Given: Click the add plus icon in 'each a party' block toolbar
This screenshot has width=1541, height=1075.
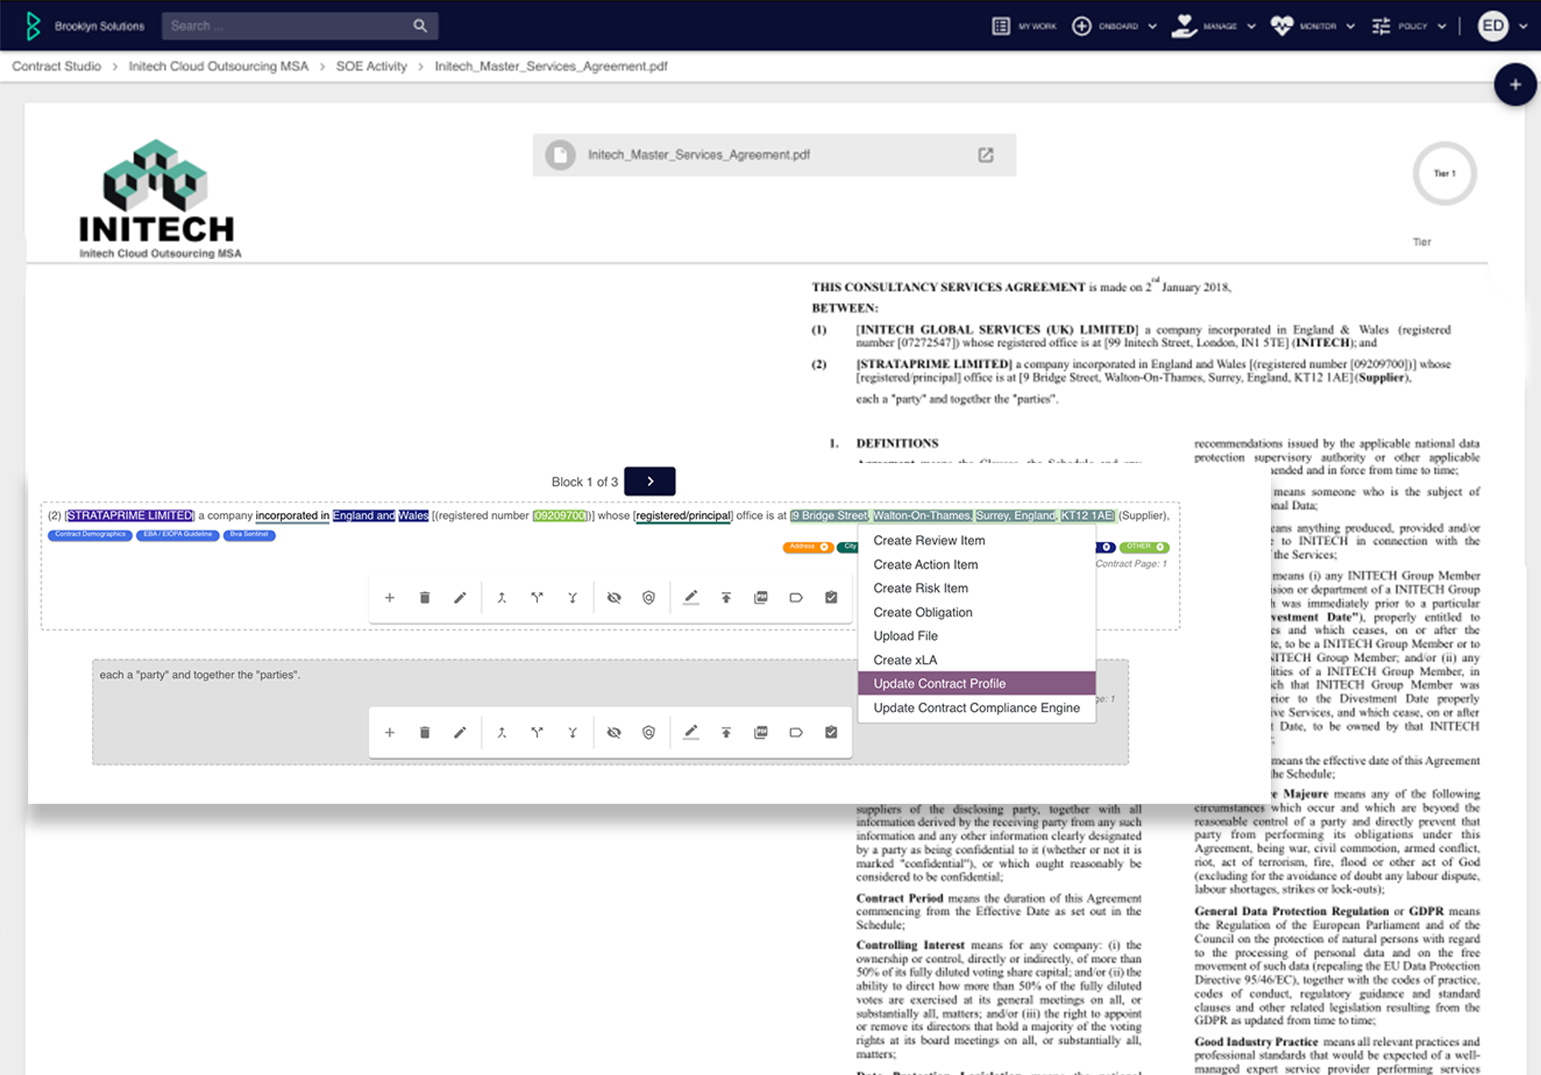Looking at the screenshot, I should click(390, 733).
